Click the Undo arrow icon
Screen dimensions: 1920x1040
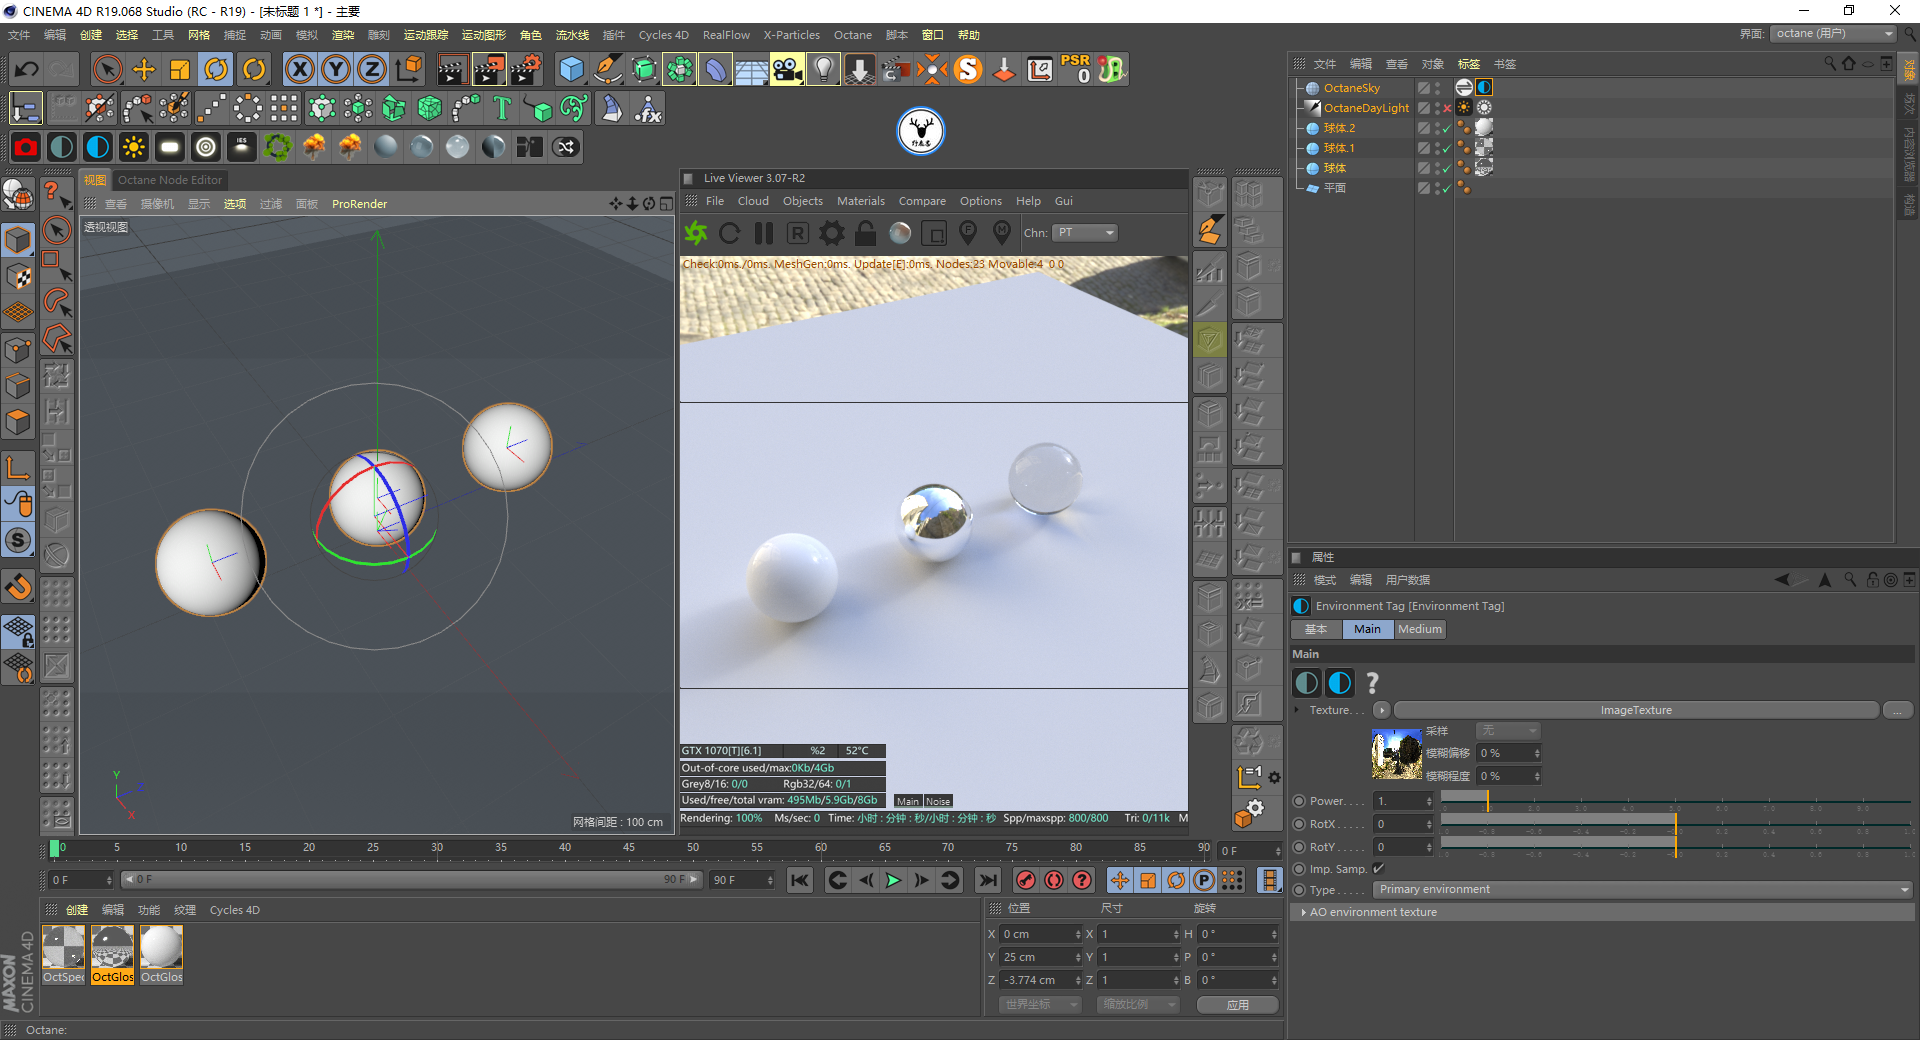pos(27,69)
